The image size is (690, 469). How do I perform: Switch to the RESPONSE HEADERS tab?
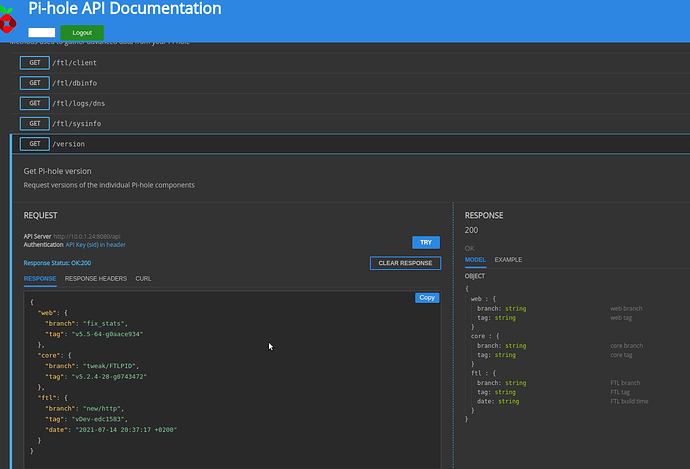[x=96, y=278]
